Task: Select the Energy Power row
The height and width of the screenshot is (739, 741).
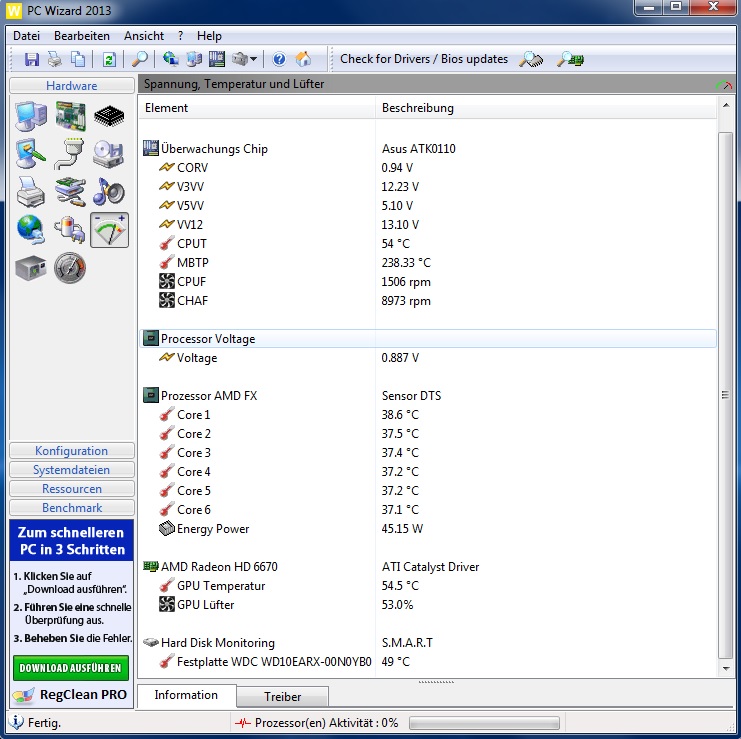Action: (x=428, y=529)
